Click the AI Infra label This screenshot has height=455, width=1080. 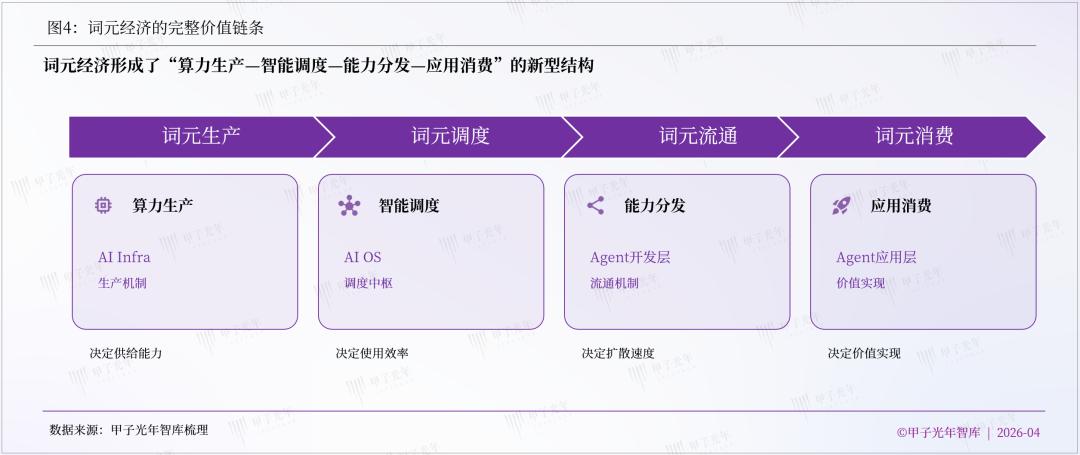click(x=124, y=257)
